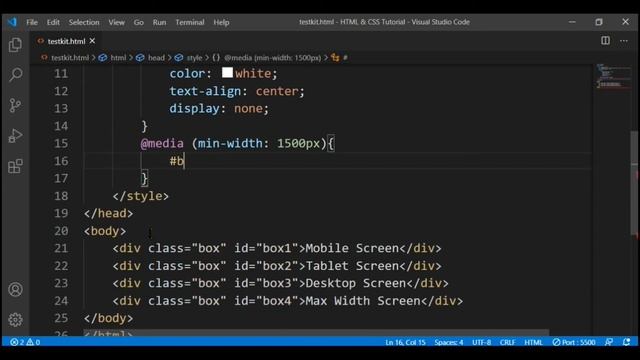
Task: Open the Selection menu
Action: [84, 22]
